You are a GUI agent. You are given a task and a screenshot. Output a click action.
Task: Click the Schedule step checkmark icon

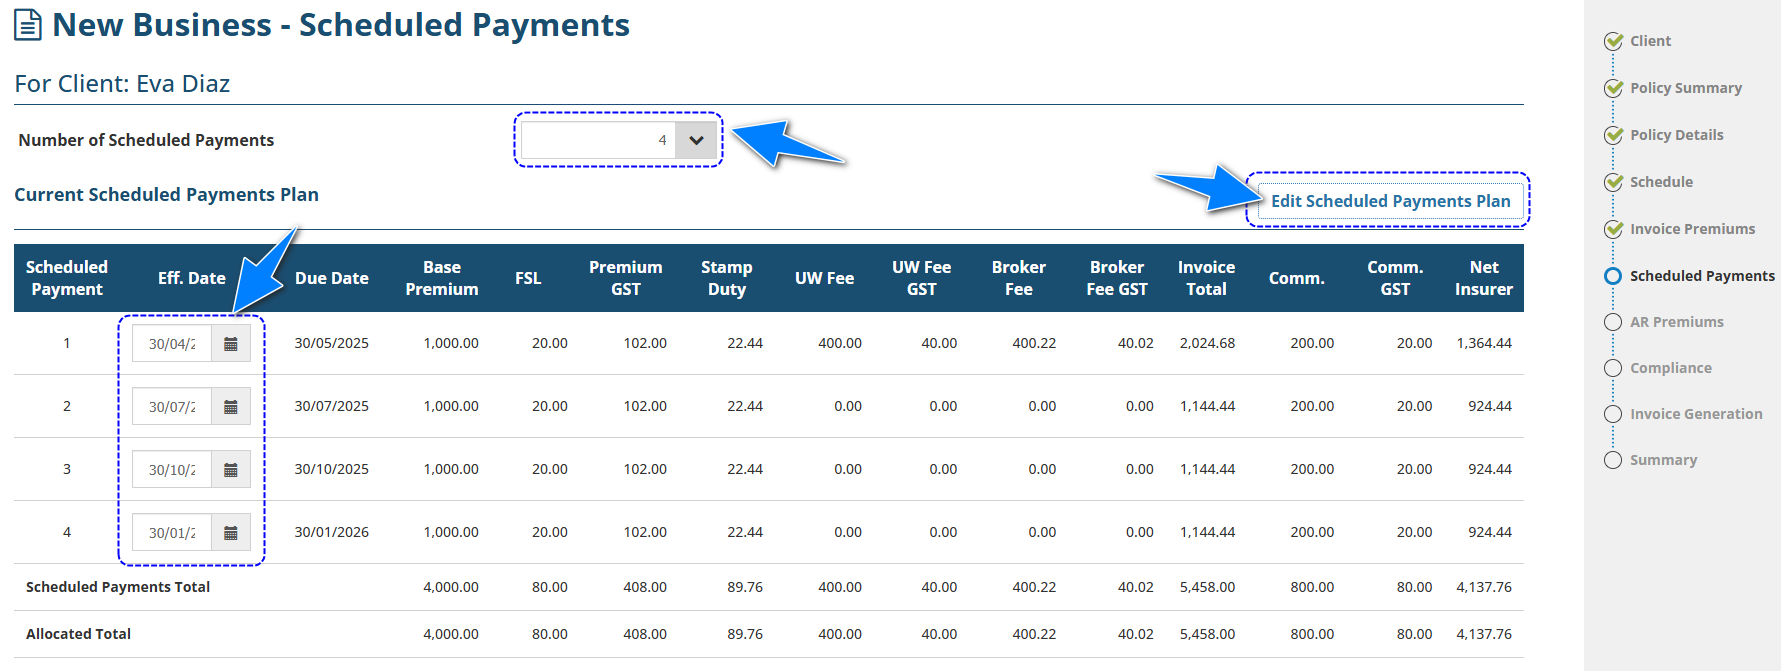click(1613, 182)
